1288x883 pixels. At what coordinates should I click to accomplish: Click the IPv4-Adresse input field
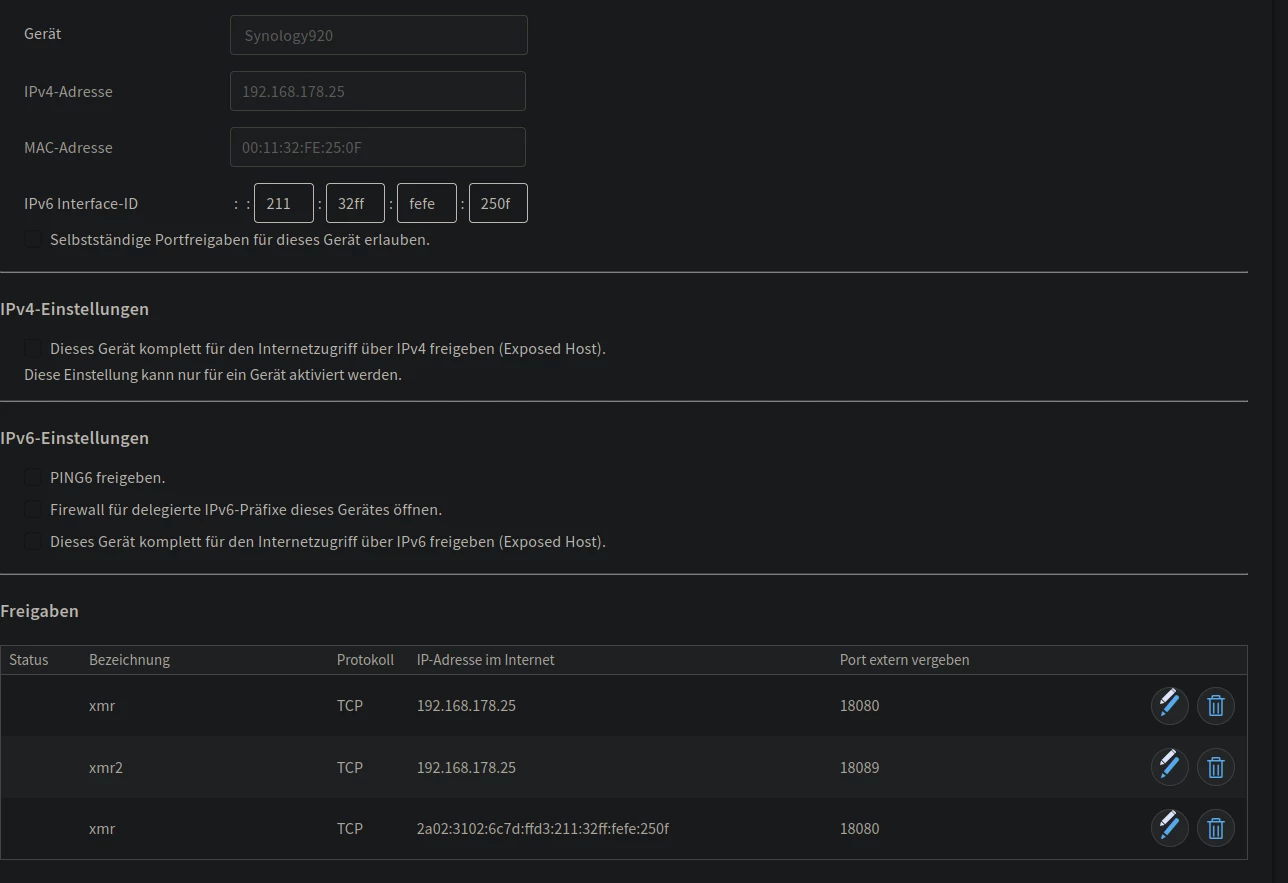pyautogui.click(x=378, y=91)
